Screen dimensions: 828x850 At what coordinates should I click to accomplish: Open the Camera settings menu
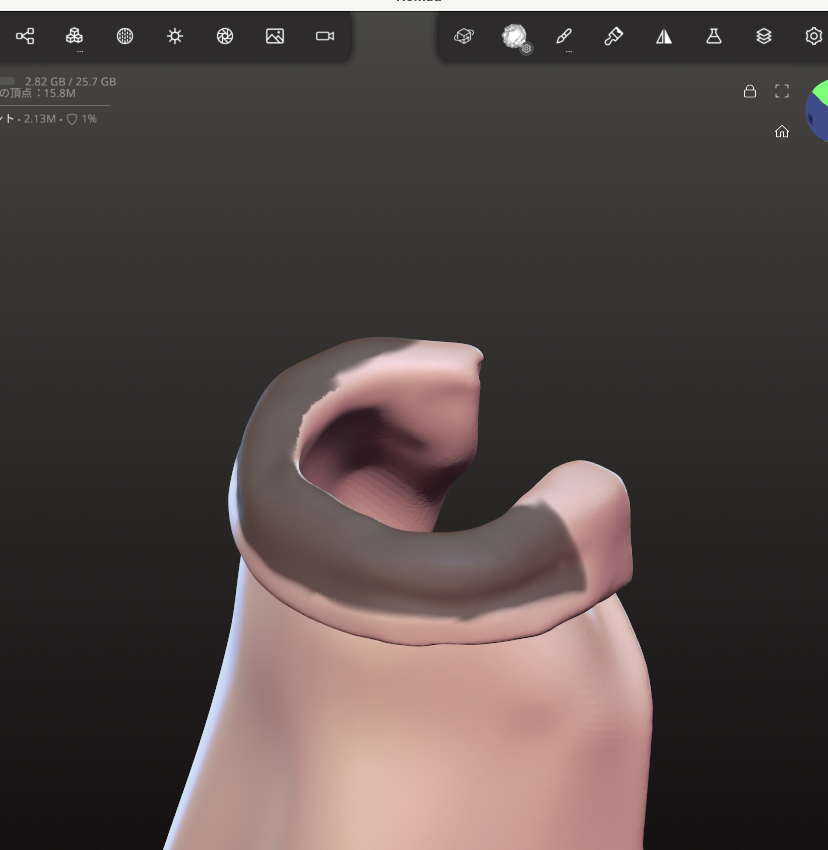(x=325, y=36)
